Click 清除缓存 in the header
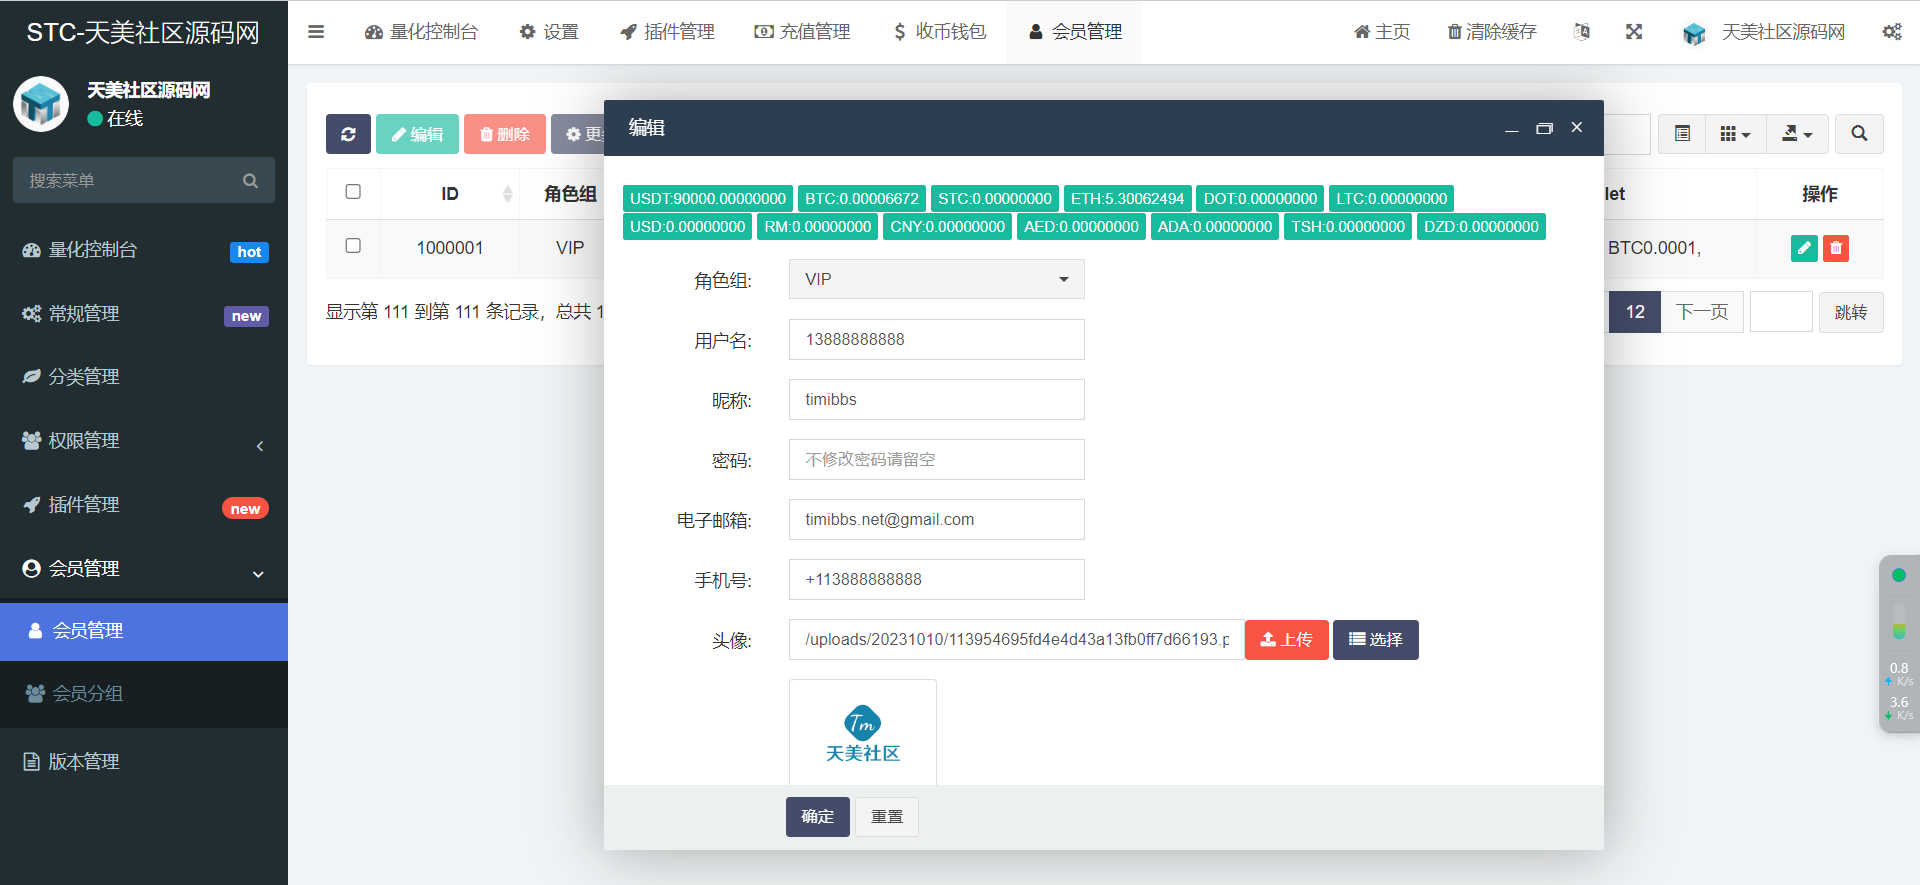1920x885 pixels. coord(1492,32)
